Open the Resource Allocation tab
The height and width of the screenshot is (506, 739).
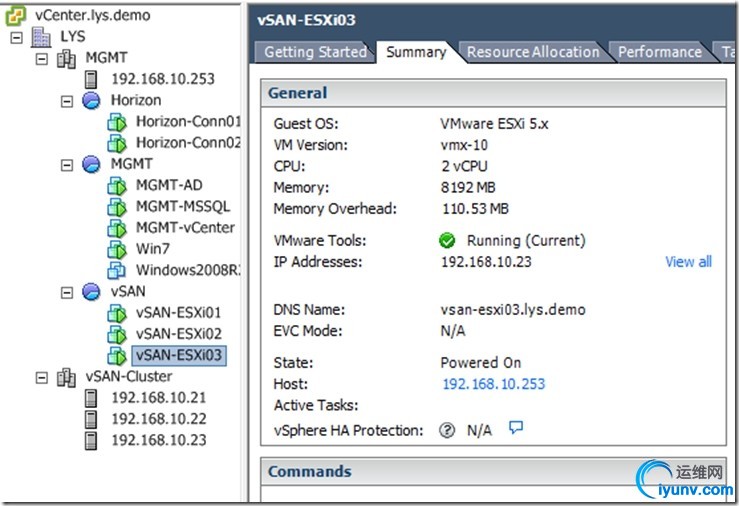coord(533,52)
